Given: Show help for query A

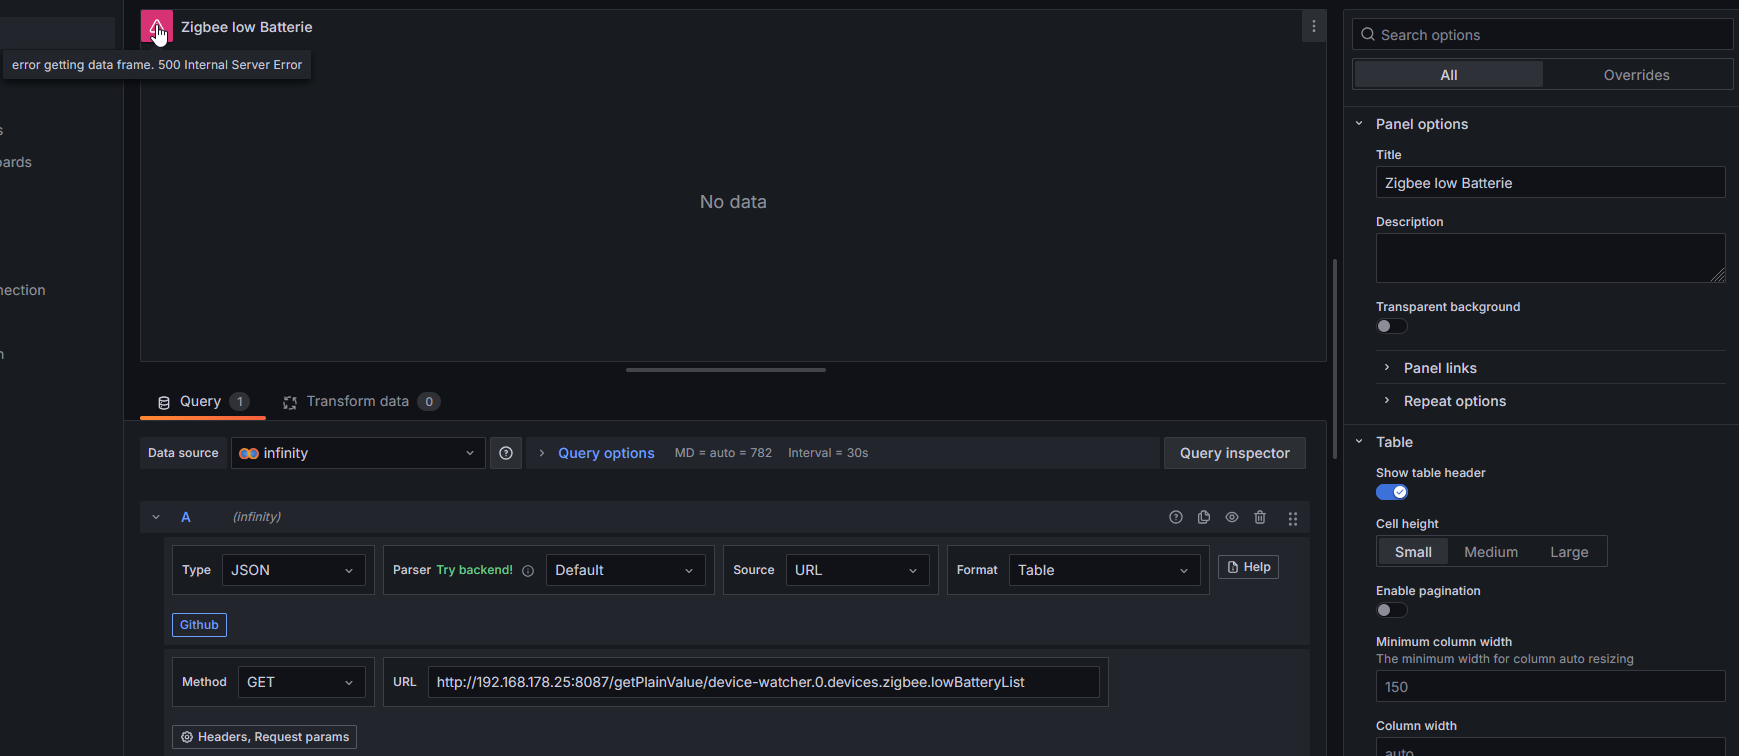Looking at the screenshot, I should 1176,517.
